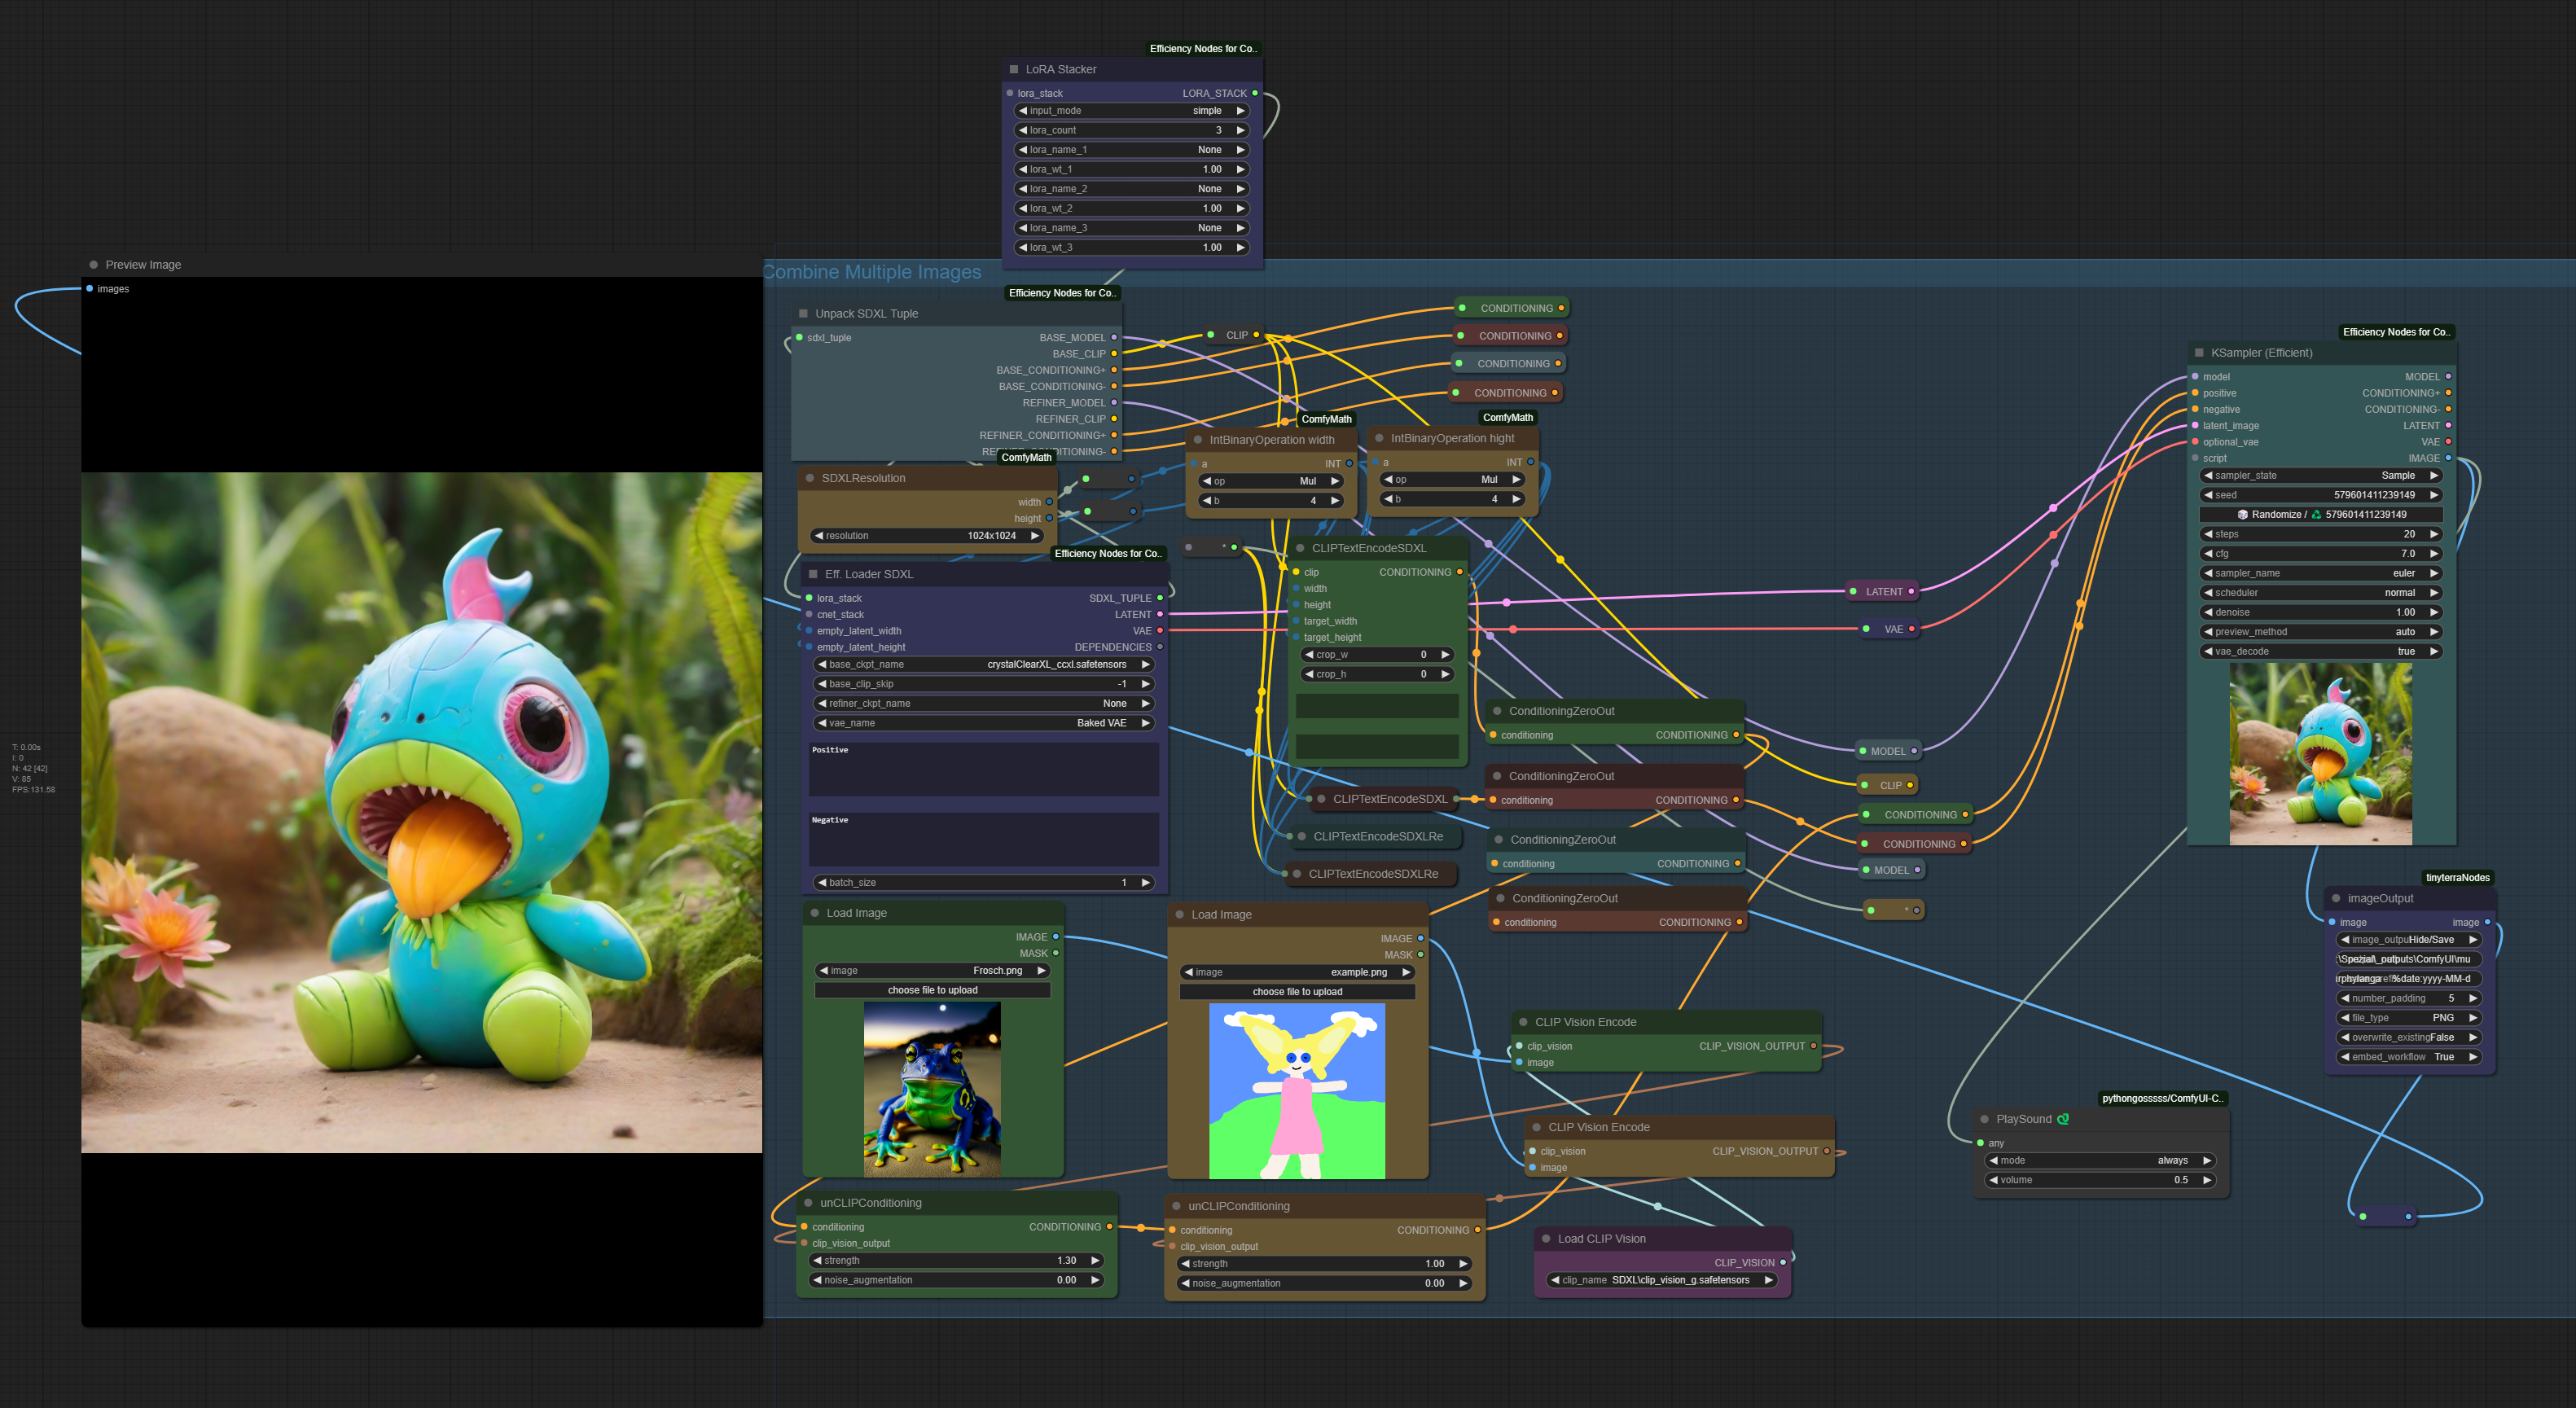Toggle embed_workflow in the imageOutput node
The image size is (2576, 1408).
tap(2408, 1057)
